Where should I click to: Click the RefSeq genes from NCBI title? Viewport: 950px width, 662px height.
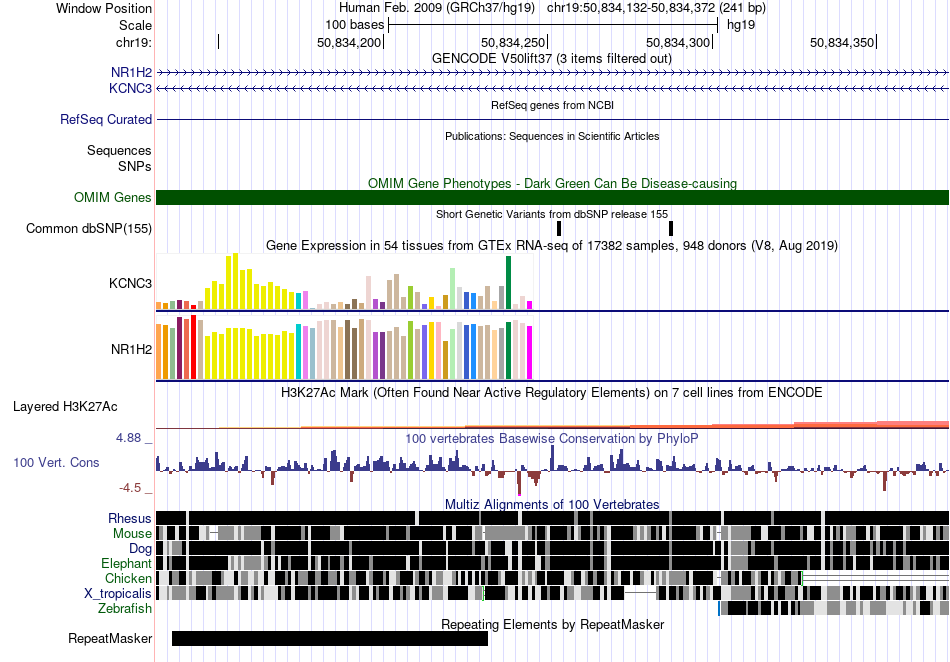[553, 105]
